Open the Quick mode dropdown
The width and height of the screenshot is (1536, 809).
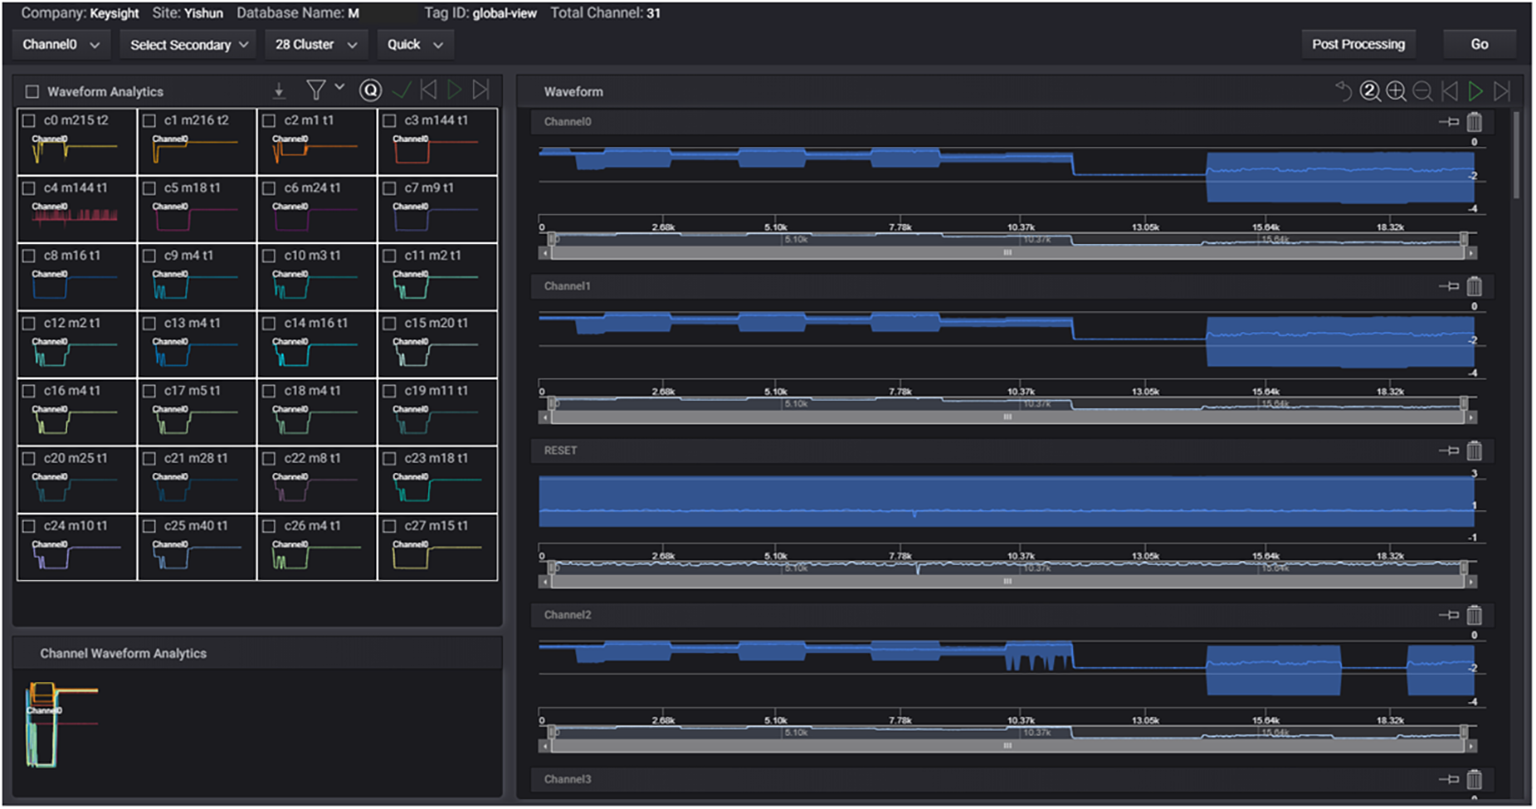(x=415, y=45)
